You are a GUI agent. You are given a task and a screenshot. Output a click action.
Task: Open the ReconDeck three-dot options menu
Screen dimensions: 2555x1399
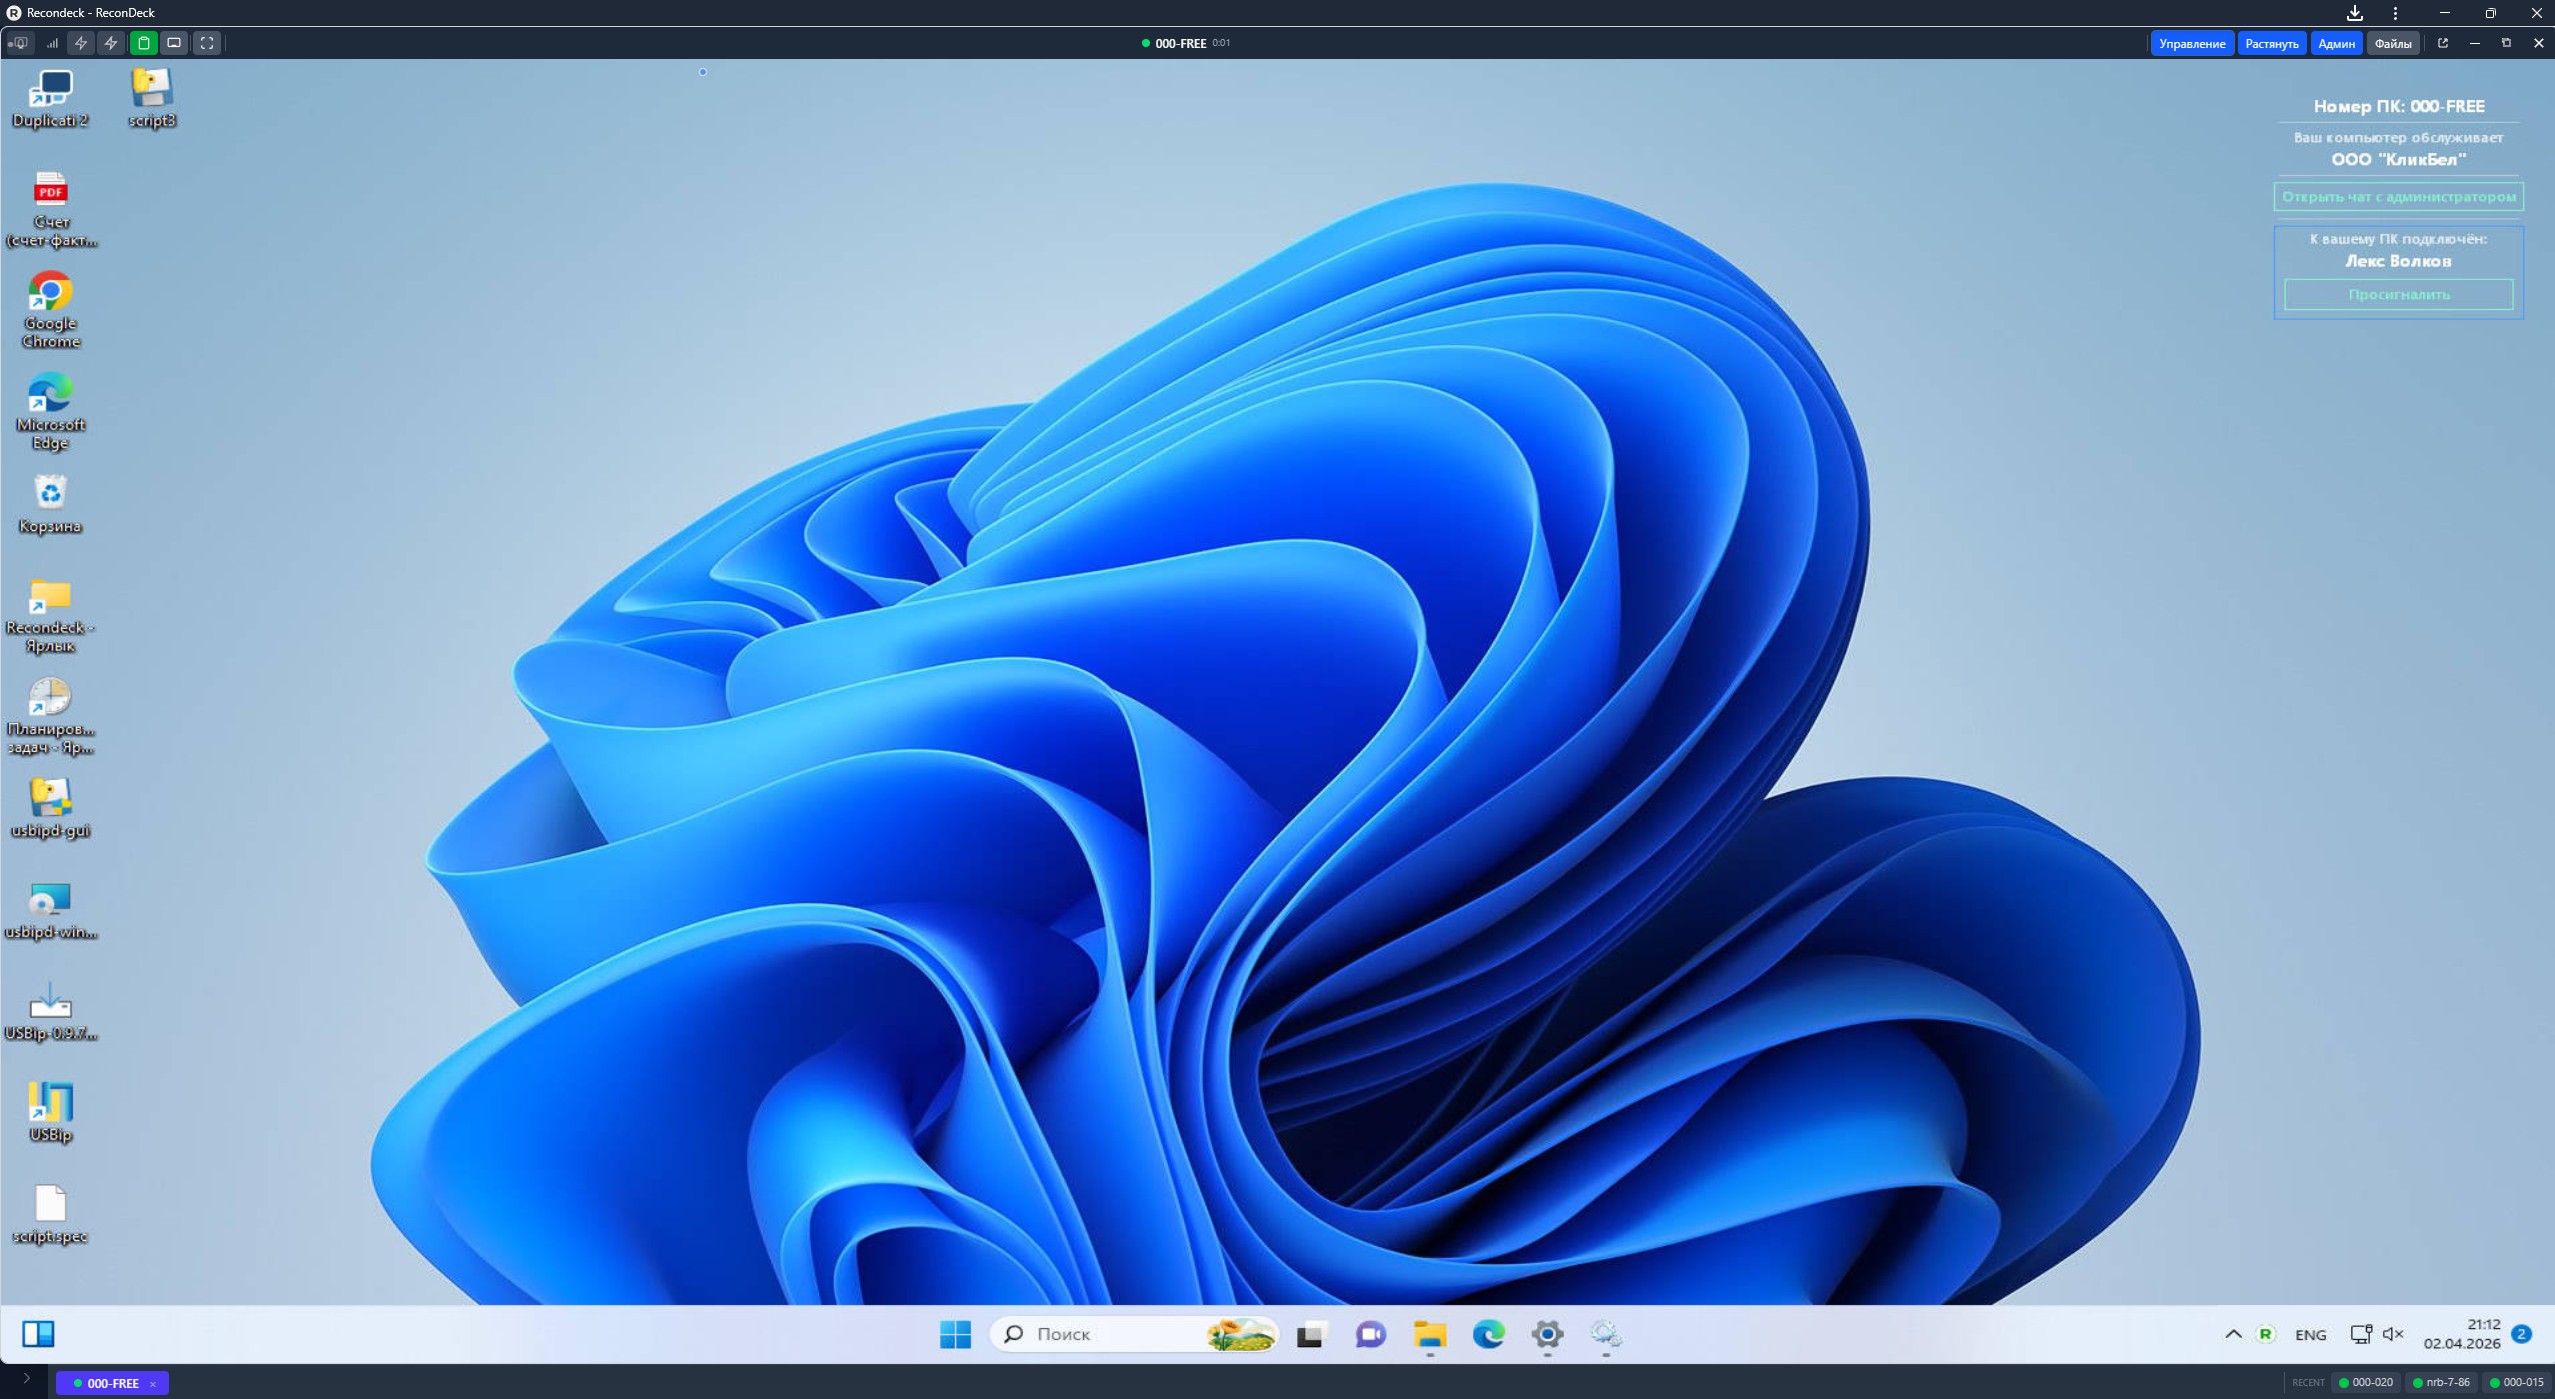(x=2395, y=13)
